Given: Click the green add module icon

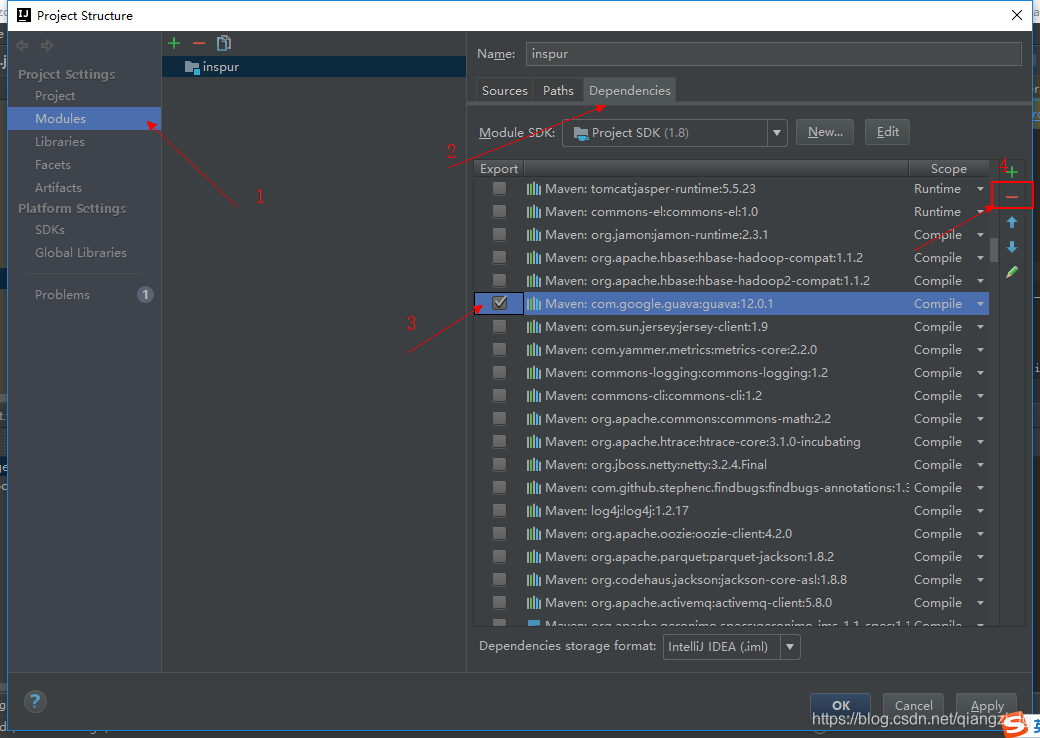Looking at the screenshot, I should 173,43.
